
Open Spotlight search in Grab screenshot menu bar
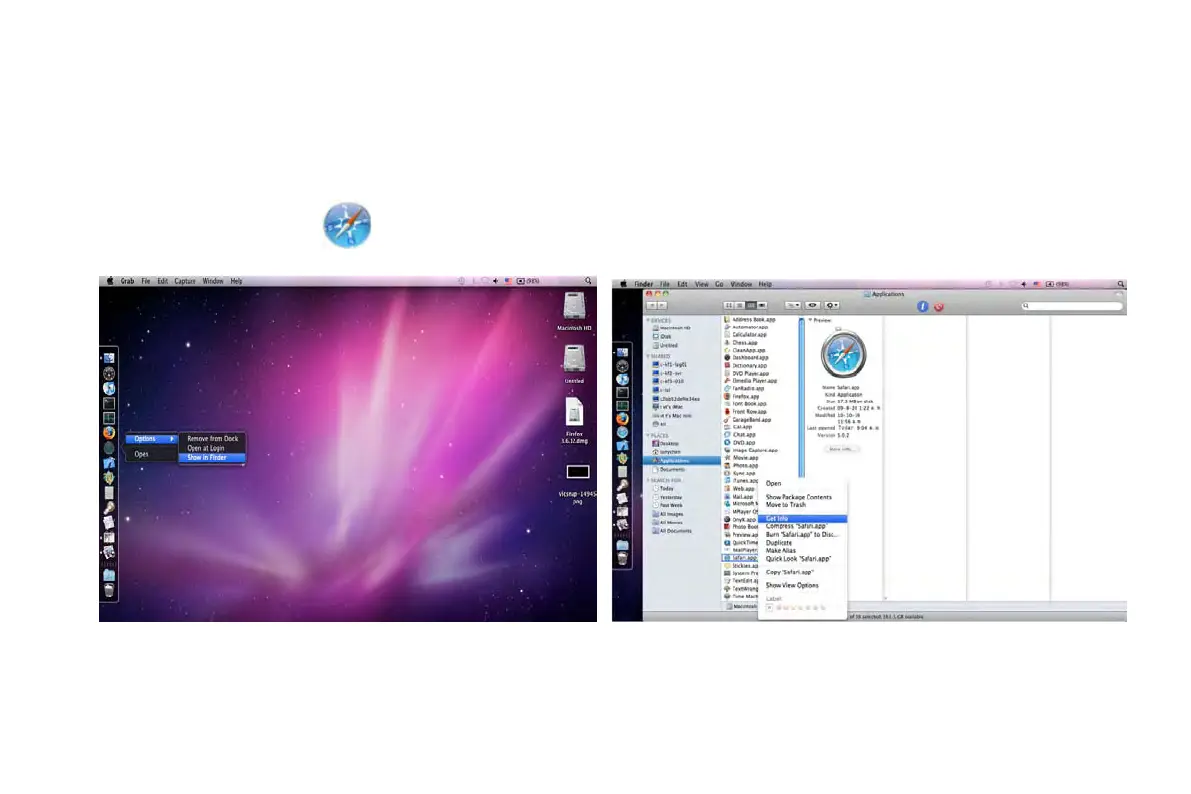pyautogui.click(x=588, y=281)
